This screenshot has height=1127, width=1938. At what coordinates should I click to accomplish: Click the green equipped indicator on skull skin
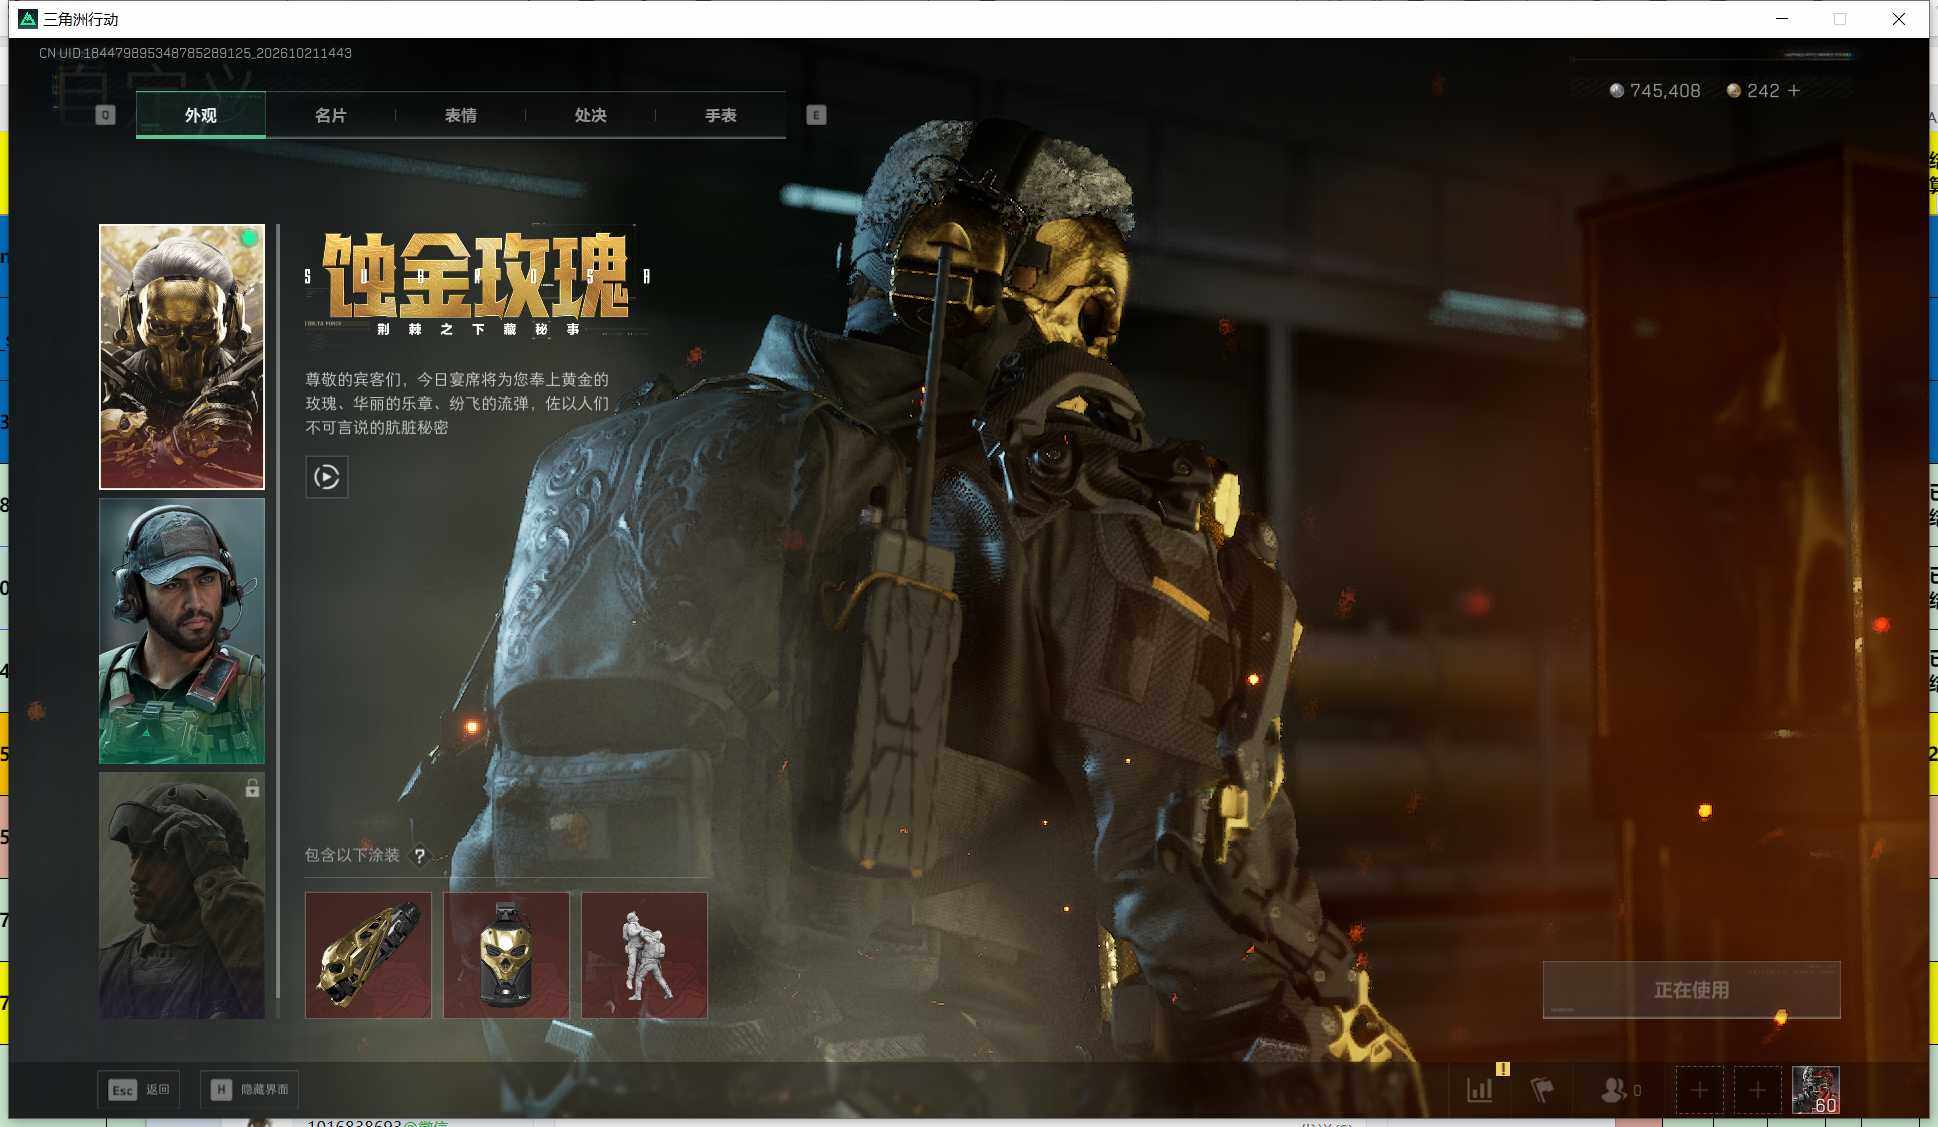click(249, 238)
